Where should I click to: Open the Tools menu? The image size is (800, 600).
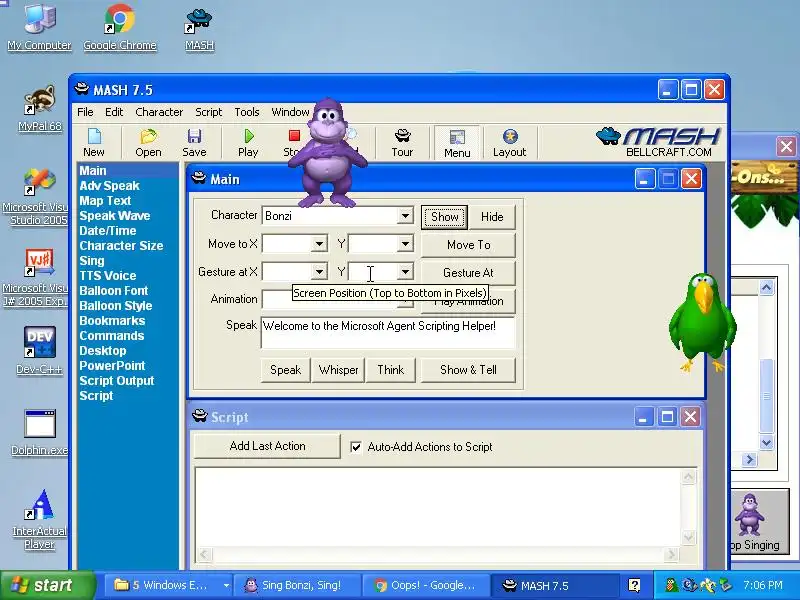click(246, 112)
